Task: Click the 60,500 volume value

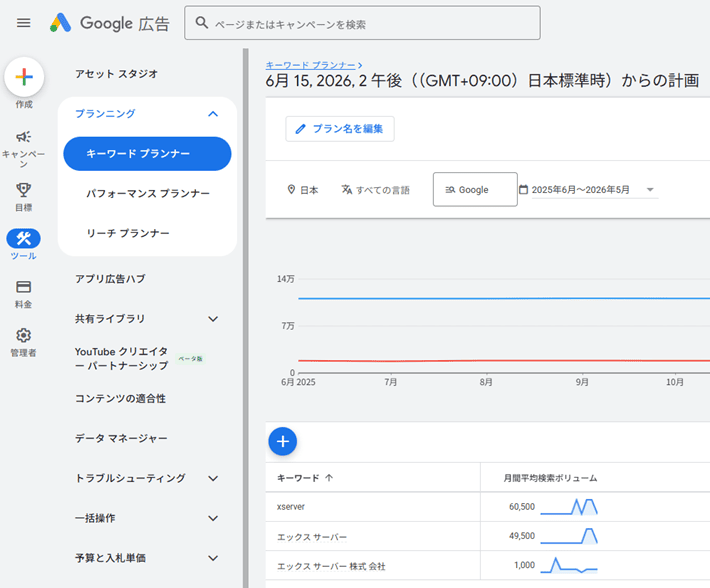Action: tap(522, 507)
